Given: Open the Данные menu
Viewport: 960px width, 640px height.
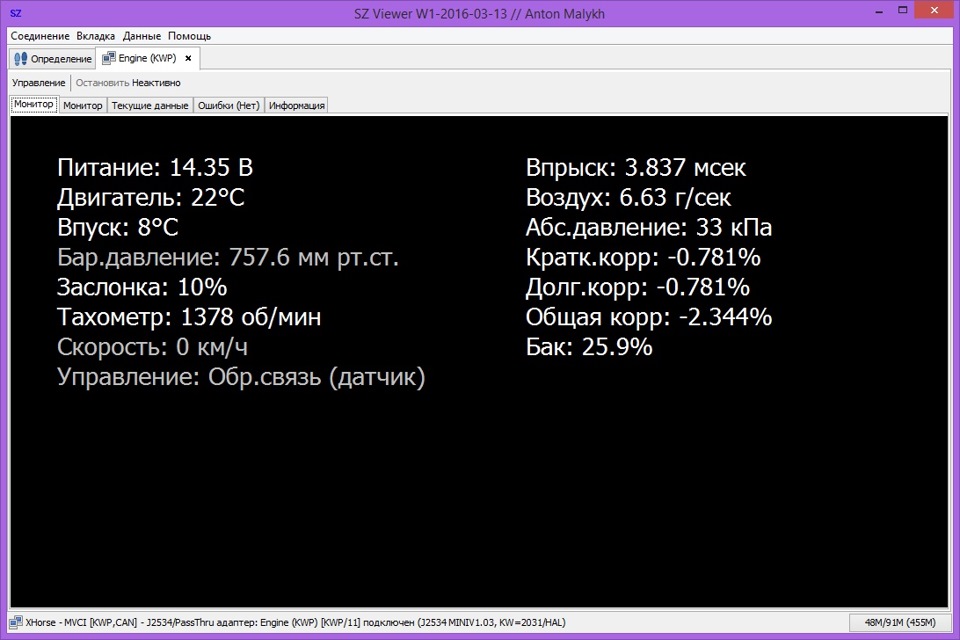Looking at the screenshot, I should pos(141,36).
